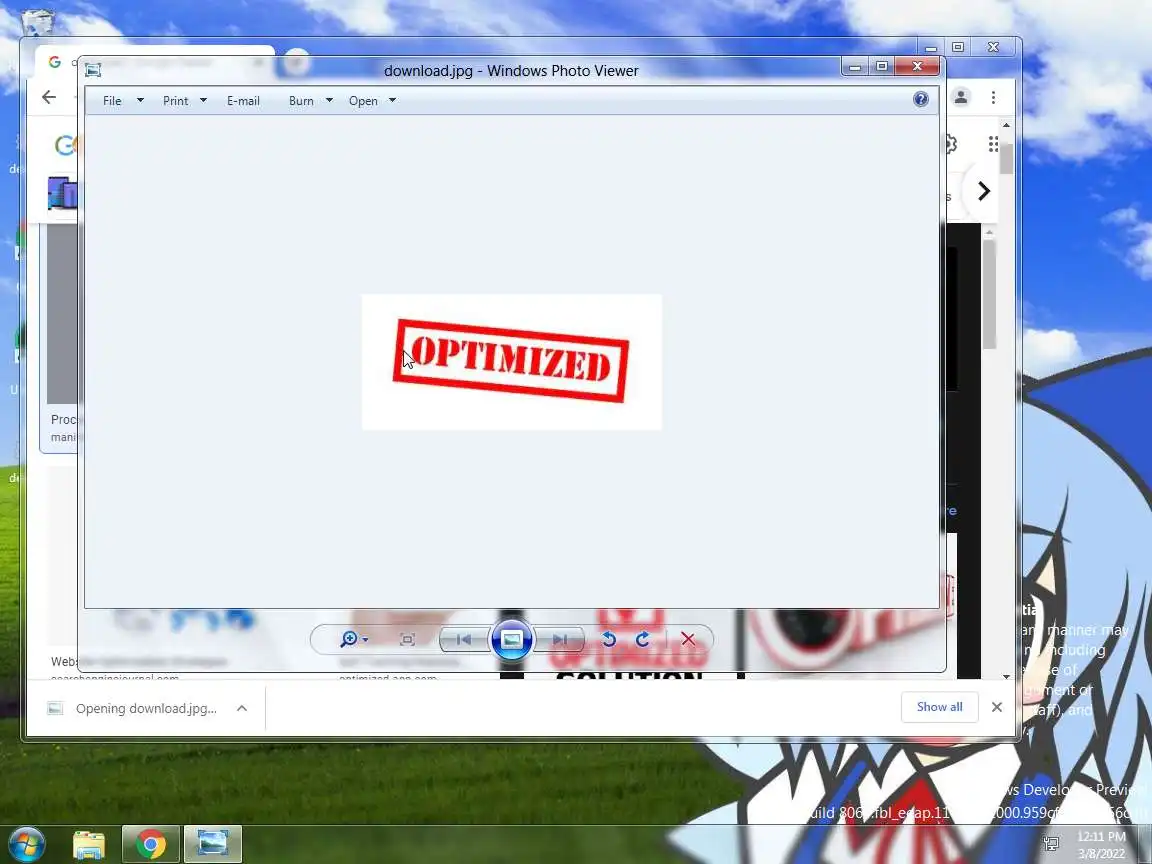Rotate image counterclockwise
Screen dimensions: 1152x864
coord(609,639)
